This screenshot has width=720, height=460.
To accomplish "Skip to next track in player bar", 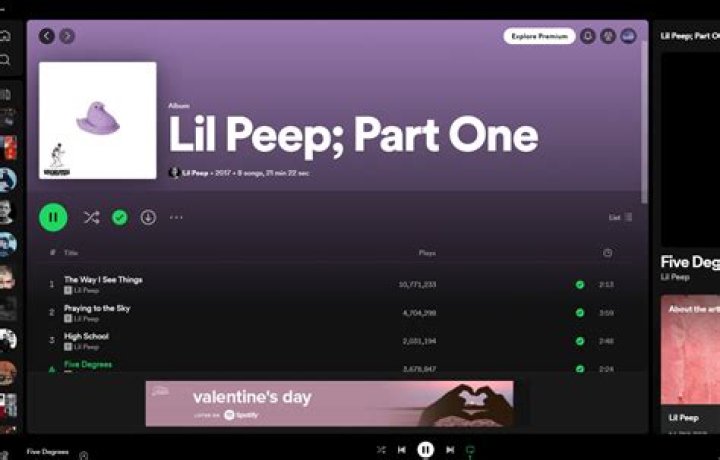I will coord(450,450).
